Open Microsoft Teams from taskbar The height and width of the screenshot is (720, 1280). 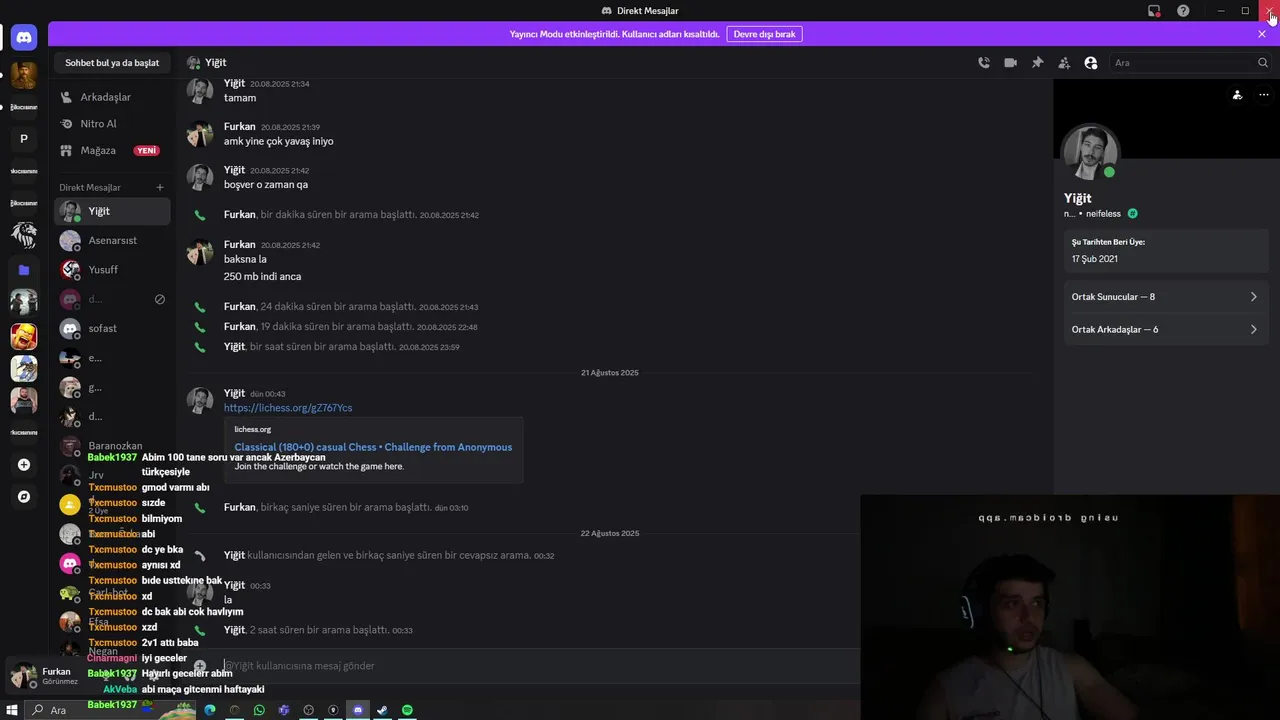point(284,710)
